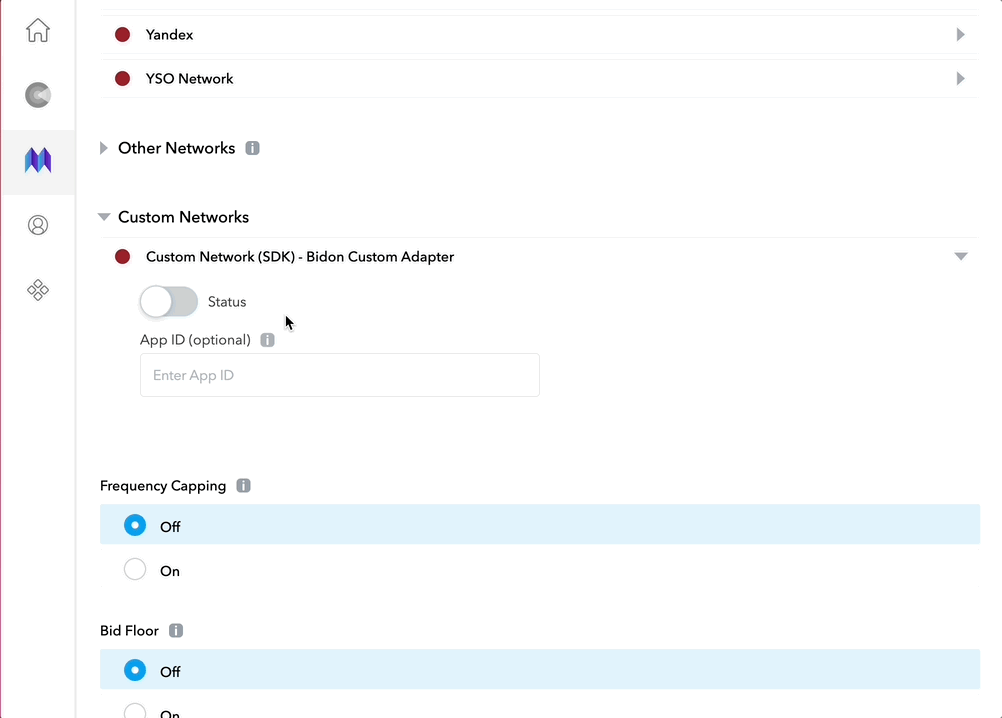Image resolution: width=1002 pixels, height=718 pixels.
Task: Select Frequency Capping Off radio button
Action: [x=135, y=526]
